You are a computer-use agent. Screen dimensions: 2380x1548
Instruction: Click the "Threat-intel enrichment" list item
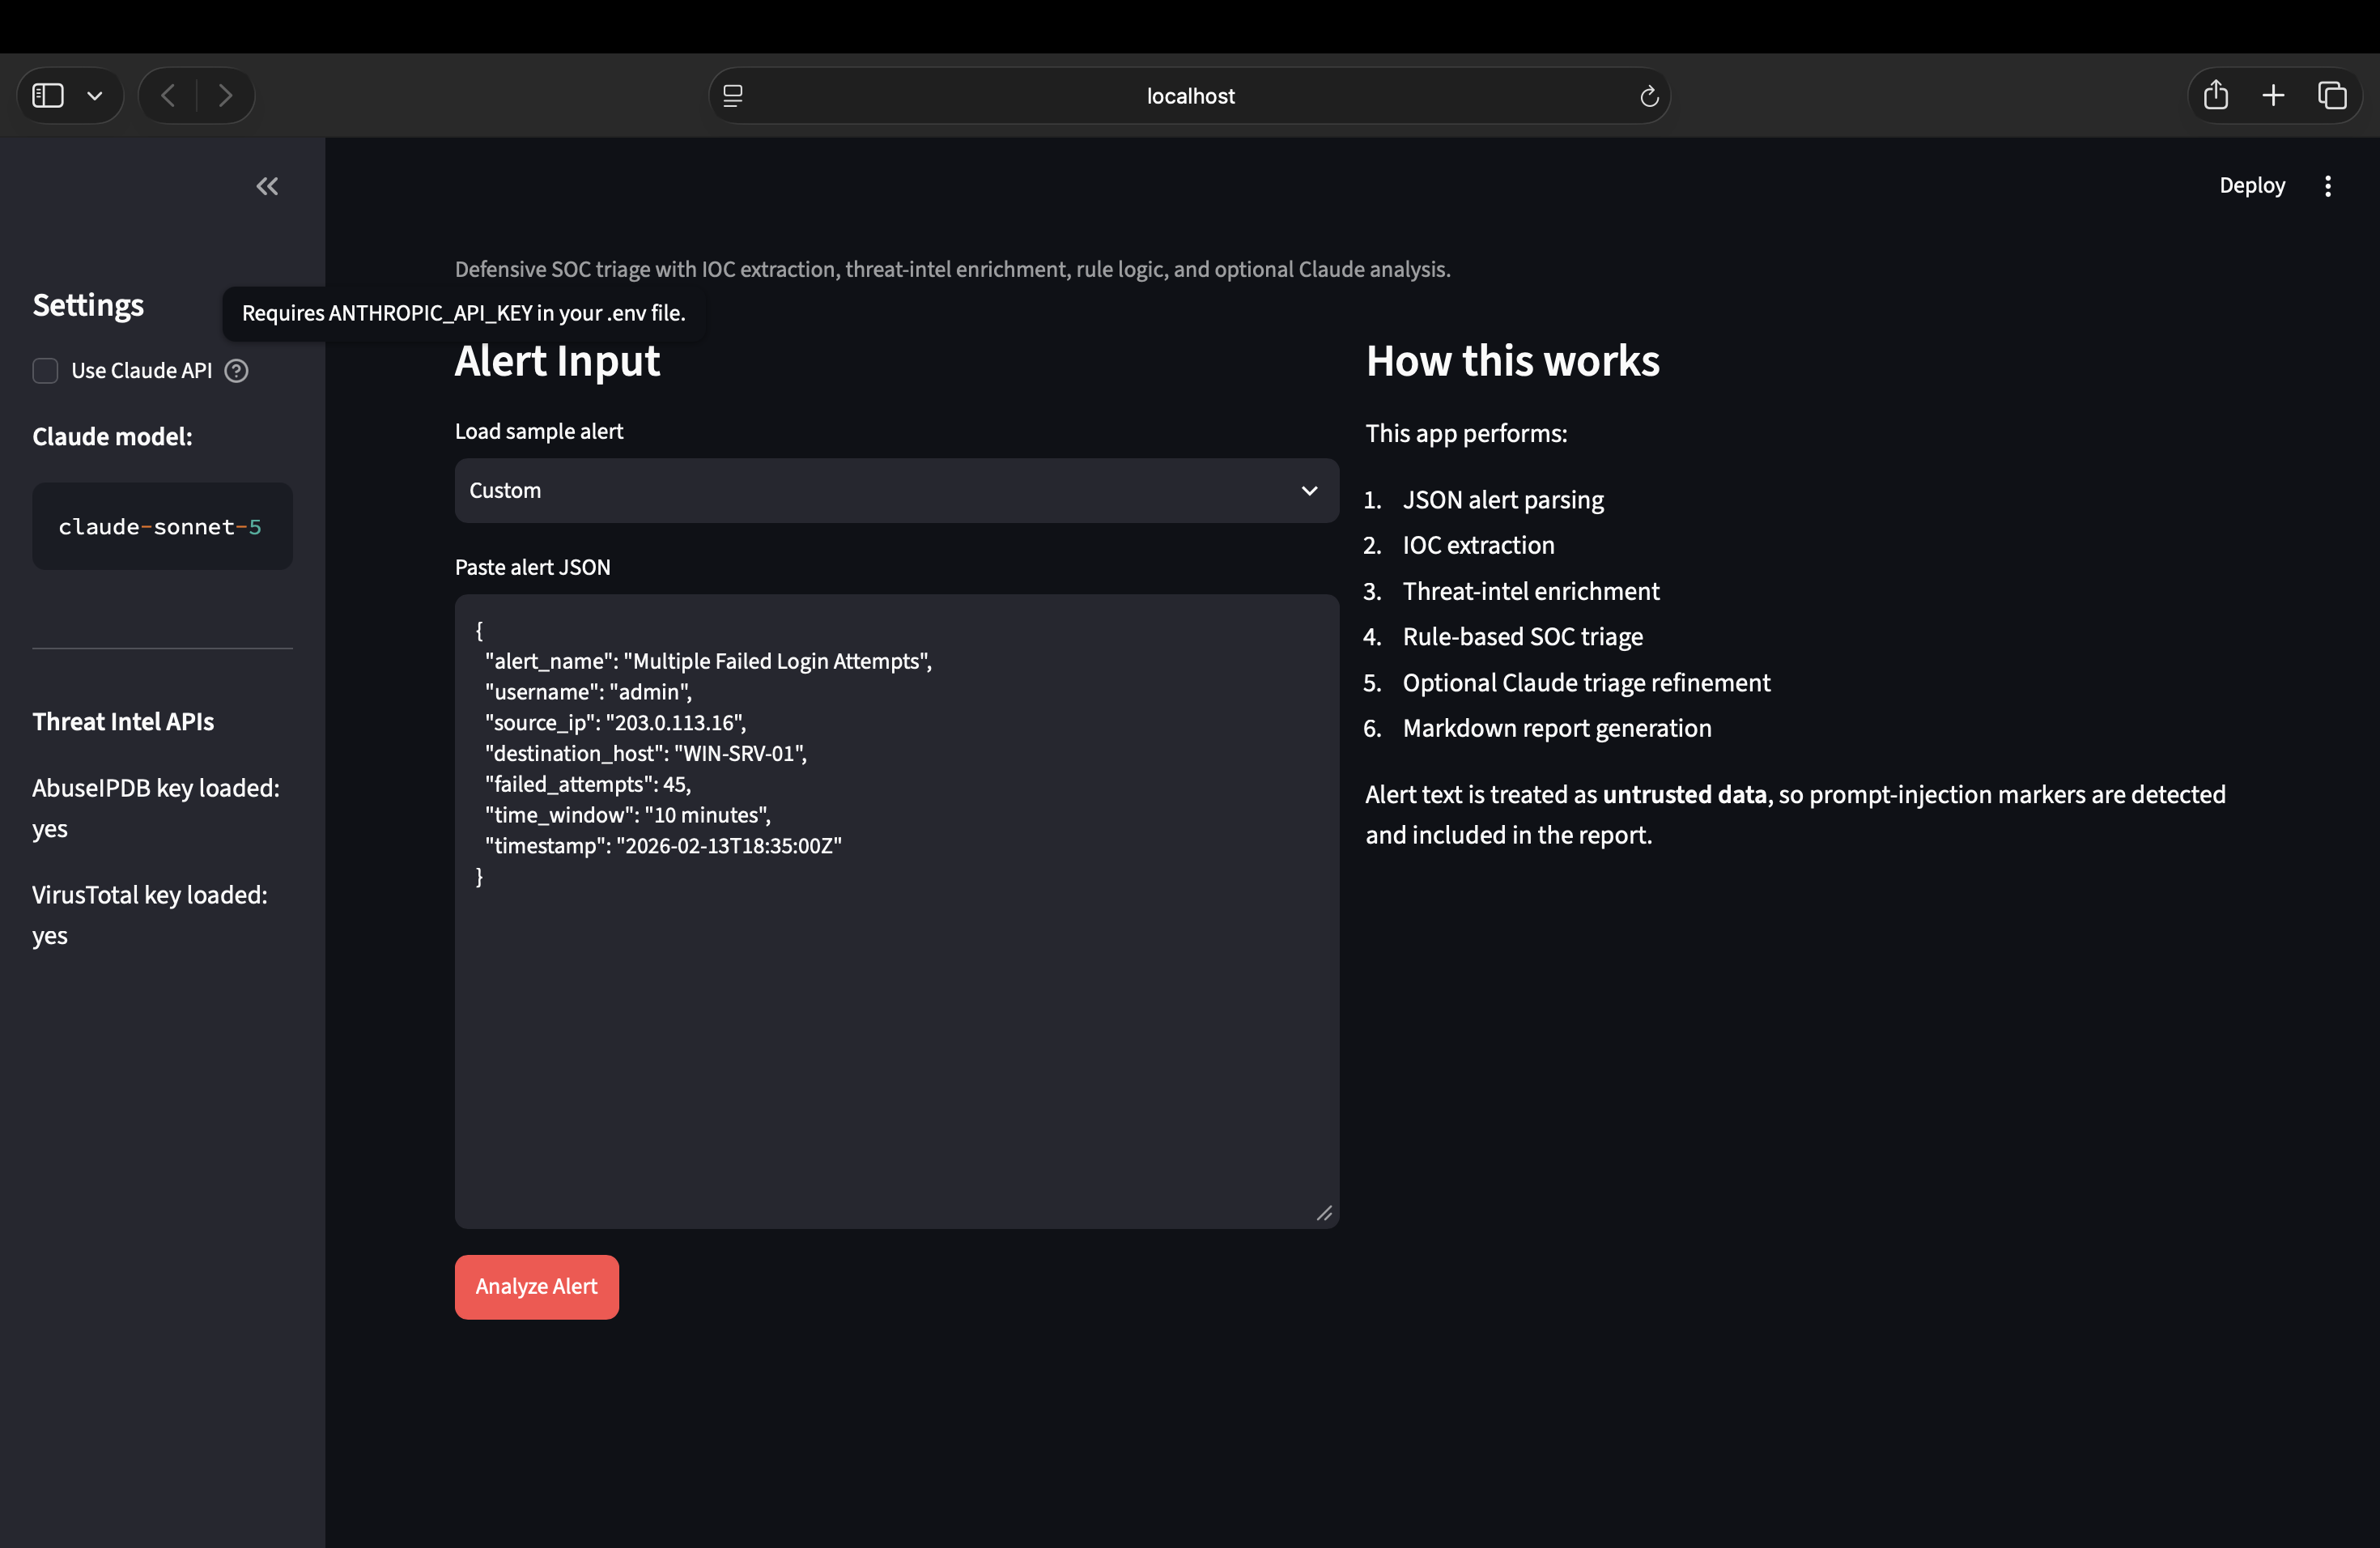tap(1531, 591)
